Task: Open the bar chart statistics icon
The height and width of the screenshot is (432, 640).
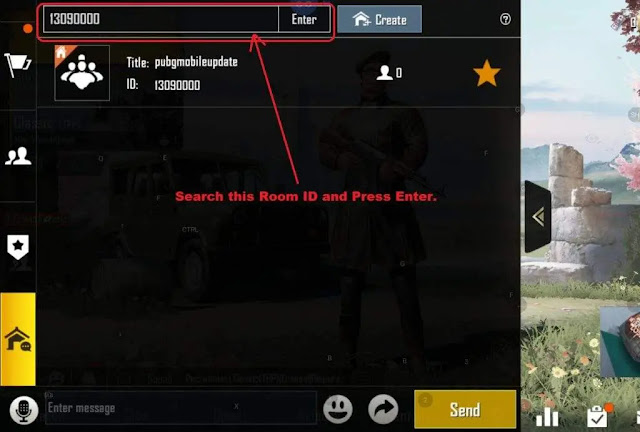Action: pos(547,418)
